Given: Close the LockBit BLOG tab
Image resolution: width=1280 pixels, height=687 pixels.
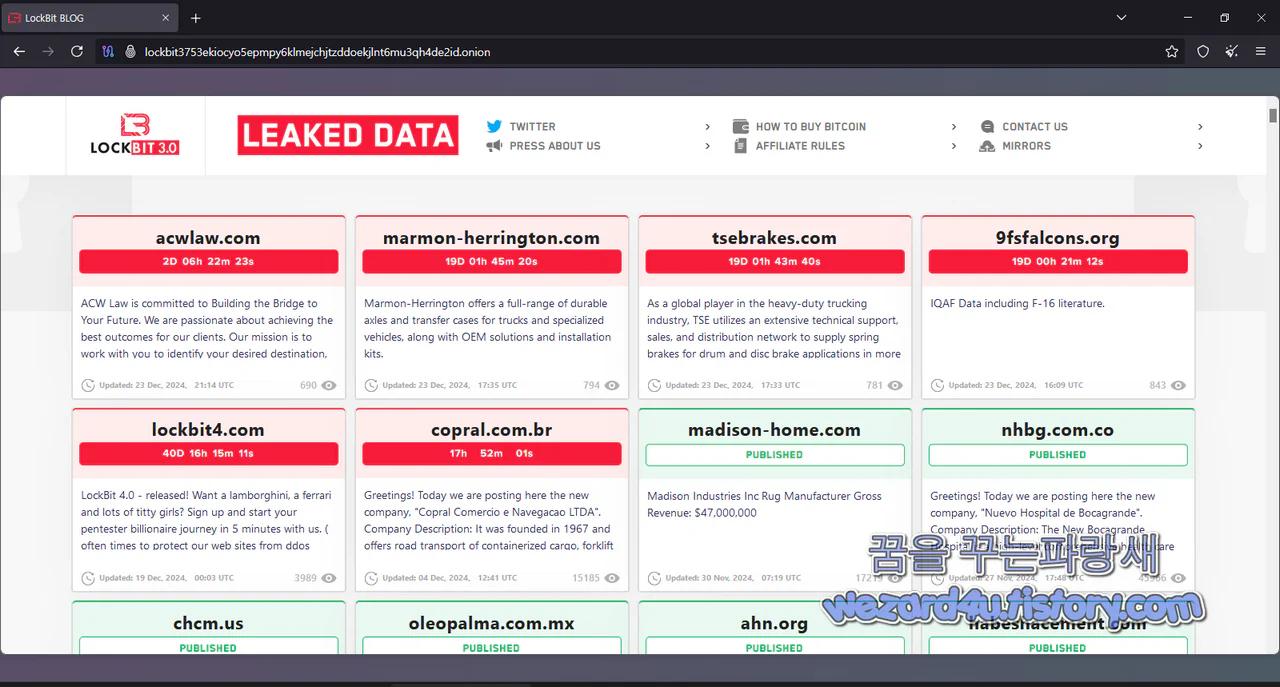Looking at the screenshot, I should [164, 18].
